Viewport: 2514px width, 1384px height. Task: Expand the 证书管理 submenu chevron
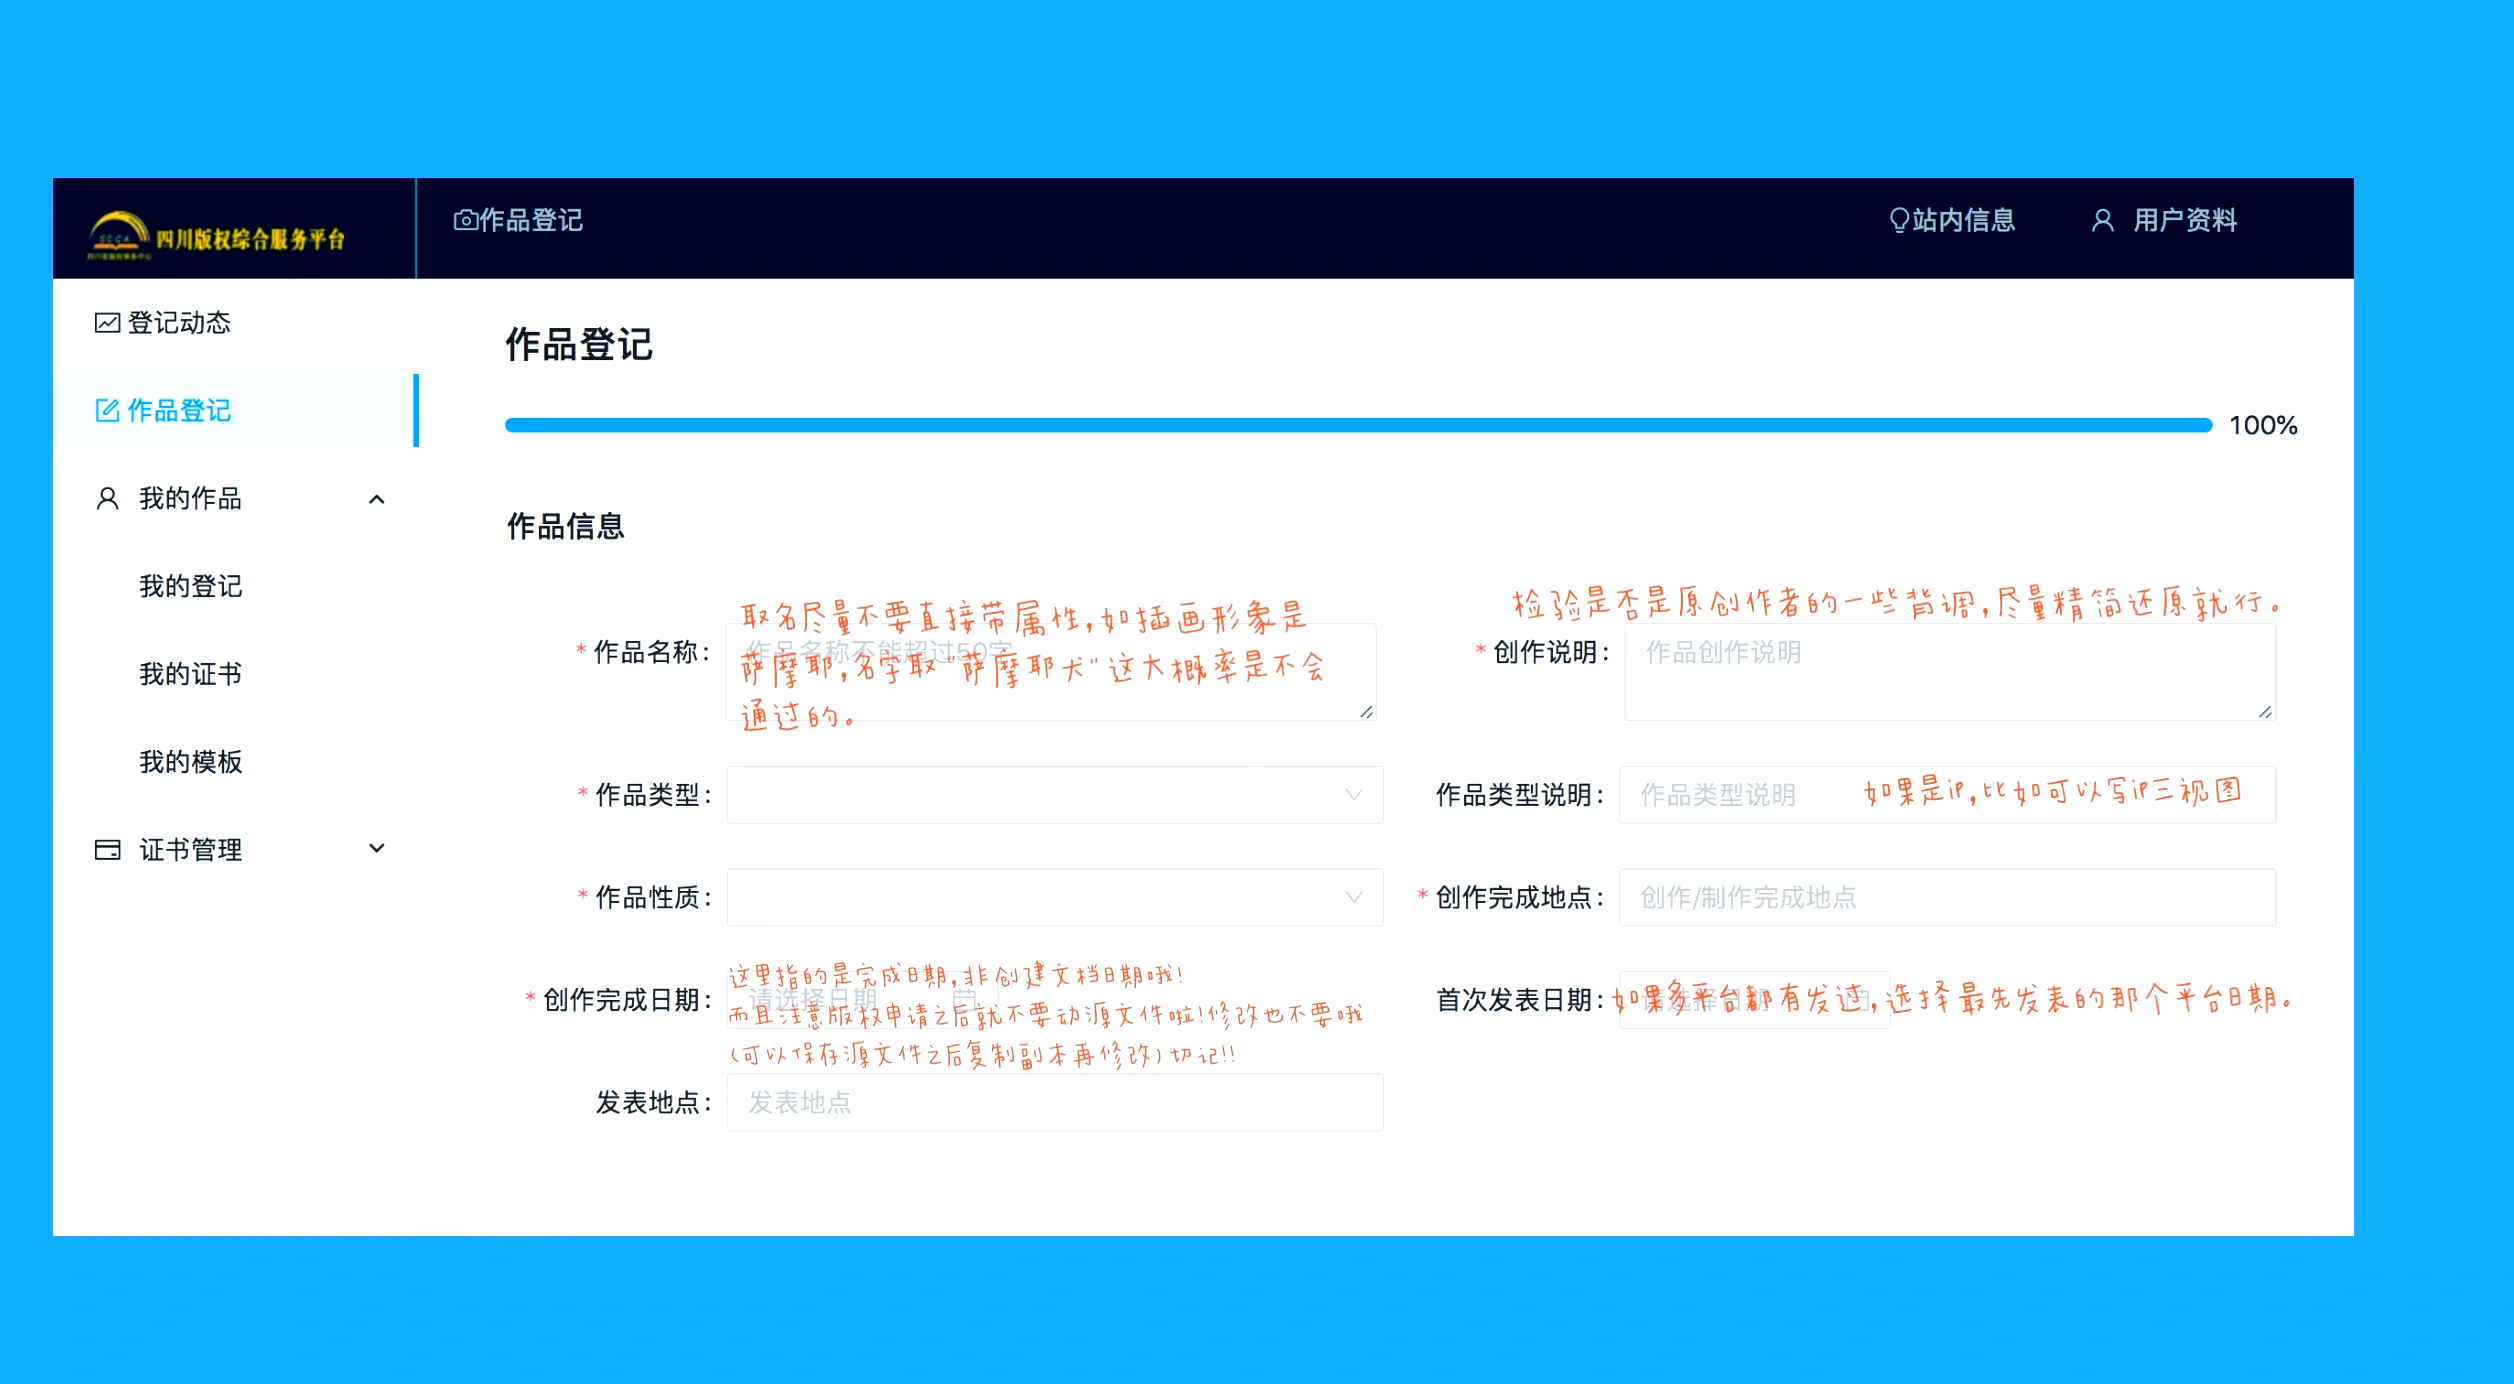pos(377,849)
